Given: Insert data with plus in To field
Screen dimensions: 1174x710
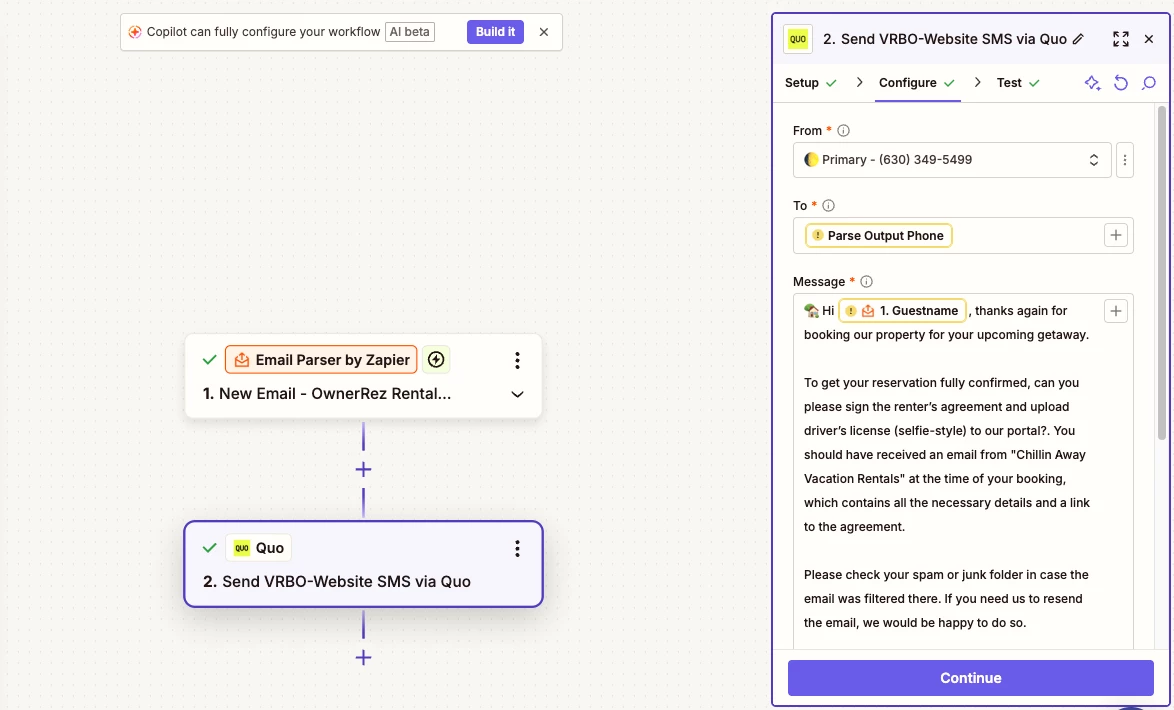Looking at the screenshot, I should [1116, 235].
